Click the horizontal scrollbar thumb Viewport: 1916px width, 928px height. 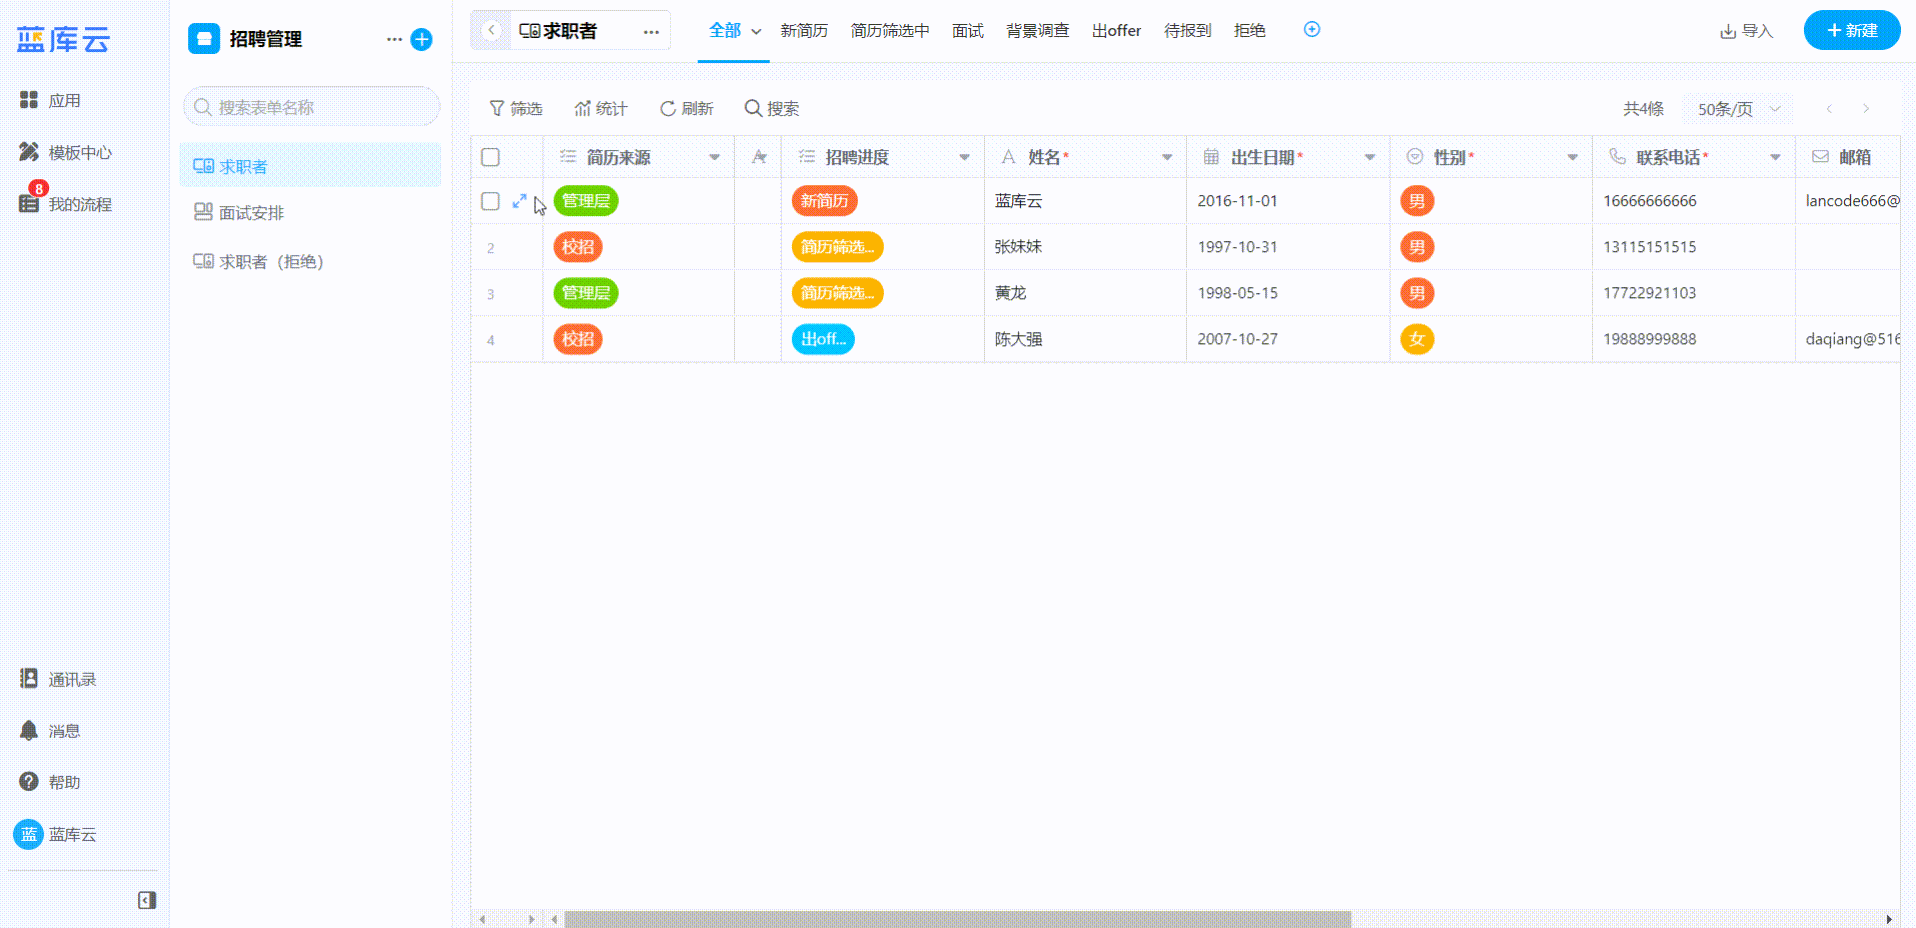click(957, 919)
